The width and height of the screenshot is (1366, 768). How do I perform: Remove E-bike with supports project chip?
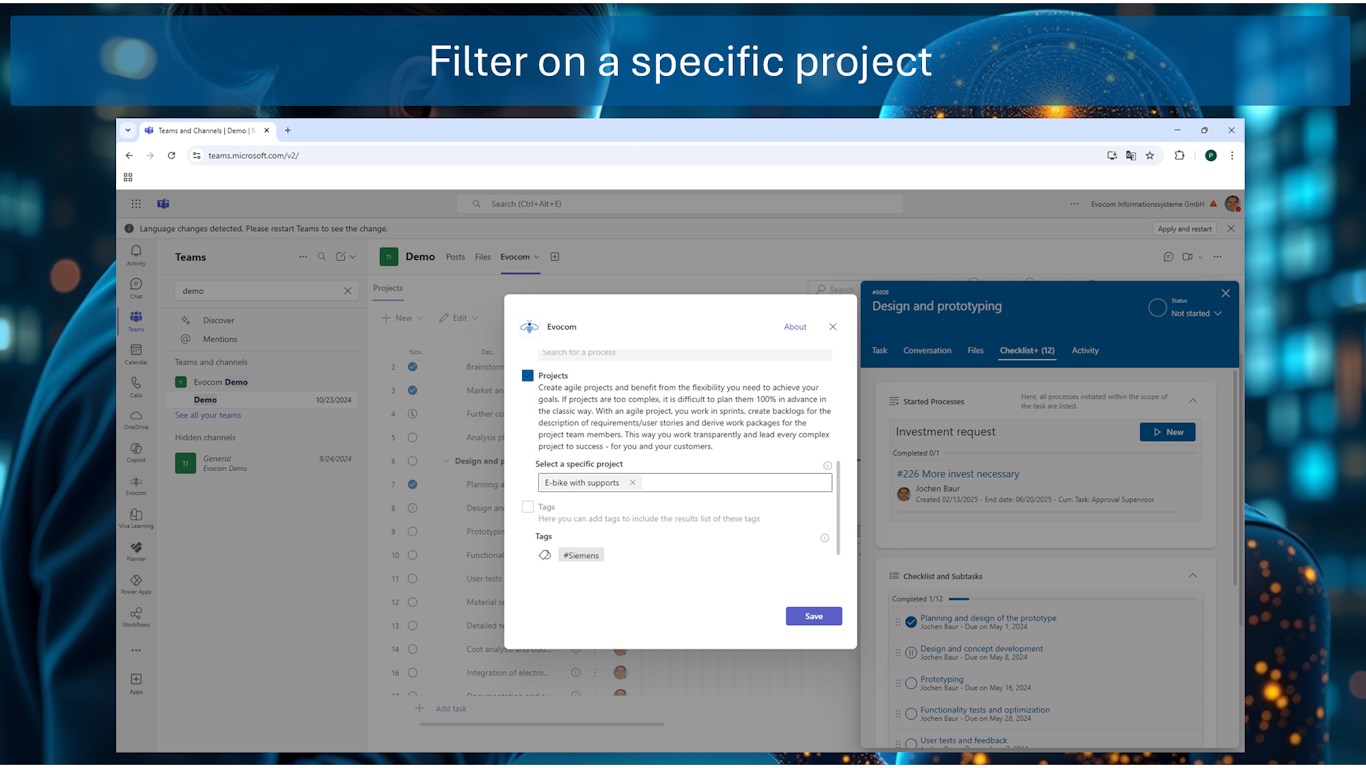coord(632,483)
